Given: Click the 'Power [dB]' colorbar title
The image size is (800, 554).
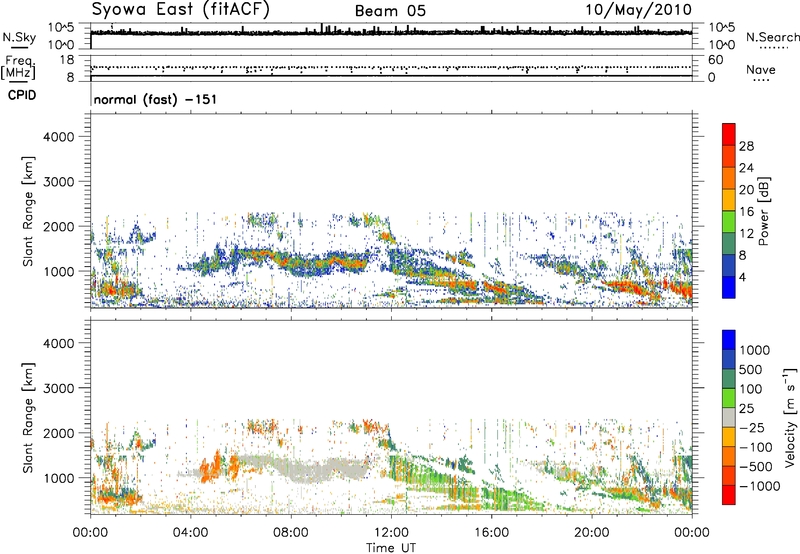Looking at the screenshot, I should (763, 211).
